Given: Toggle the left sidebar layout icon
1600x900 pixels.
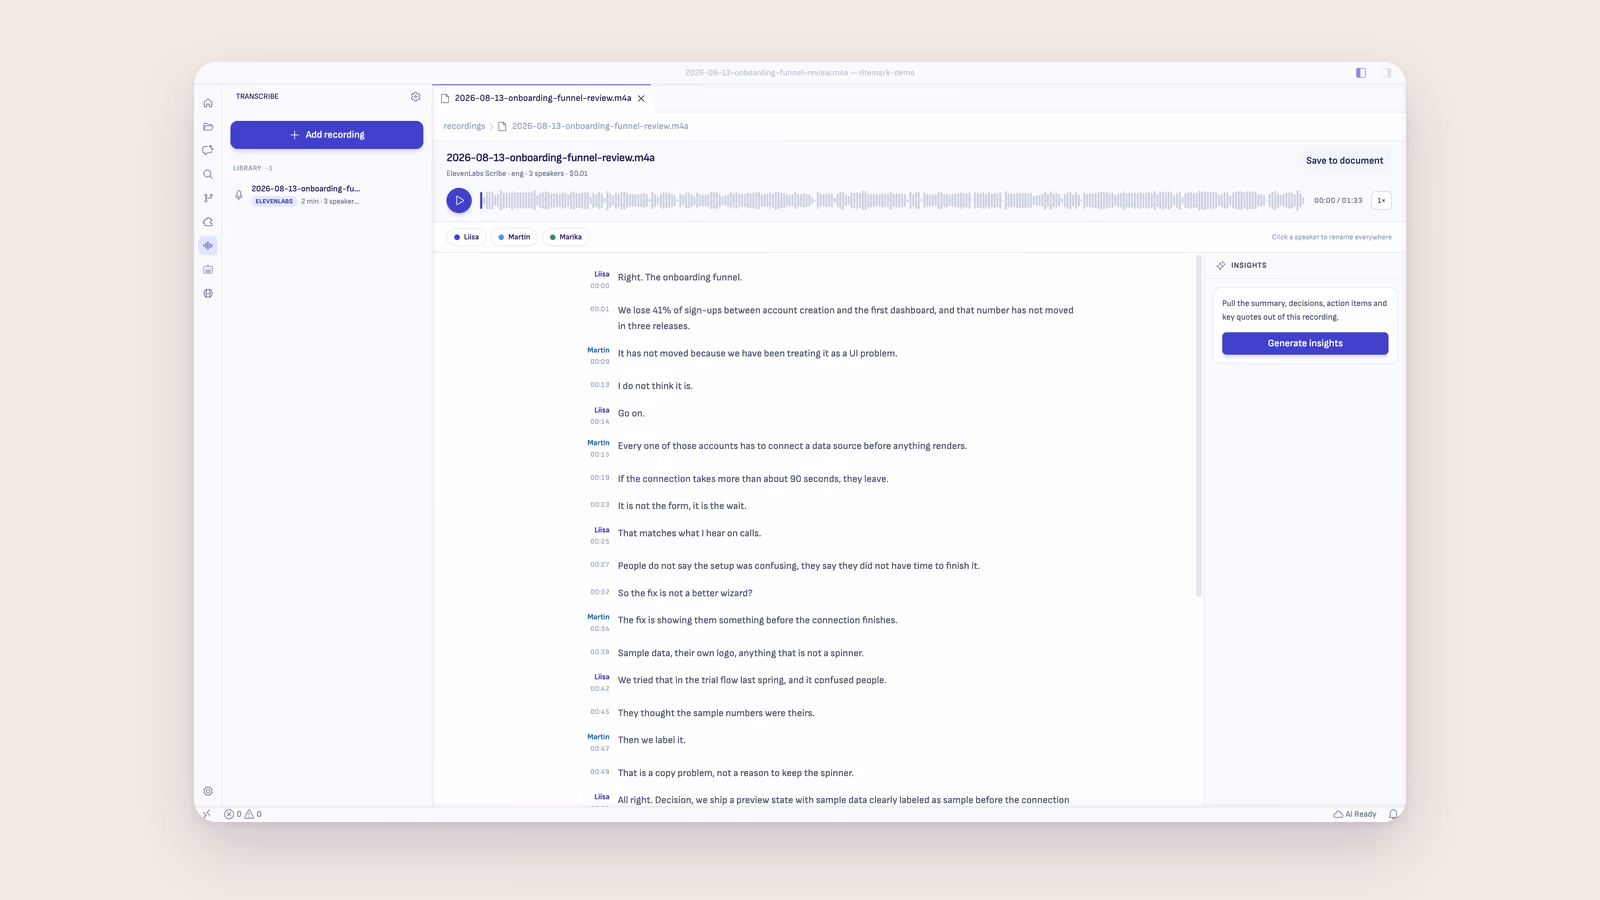Looking at the screenshot, I should click(x=1361, y=73).
